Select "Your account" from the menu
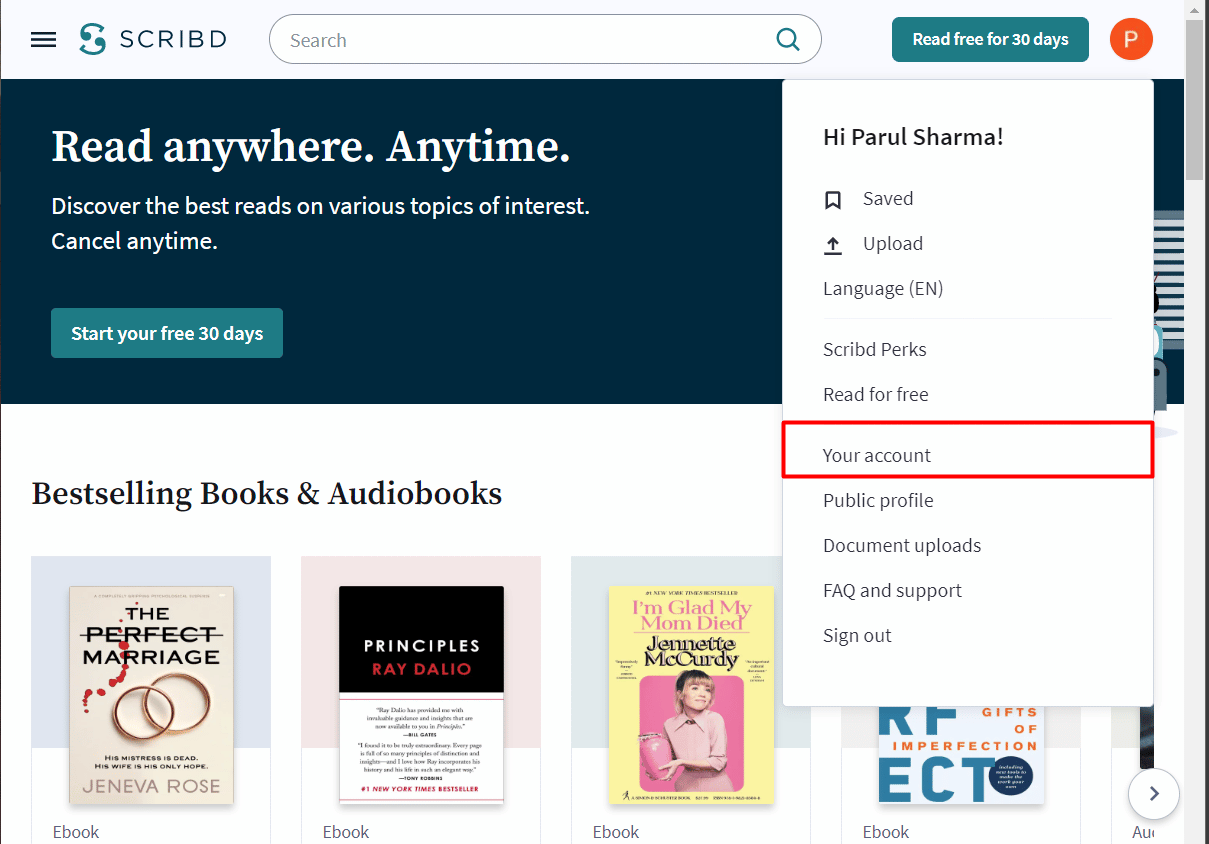The width and height of the screenshot is (1209, 844). coord(876,454)
